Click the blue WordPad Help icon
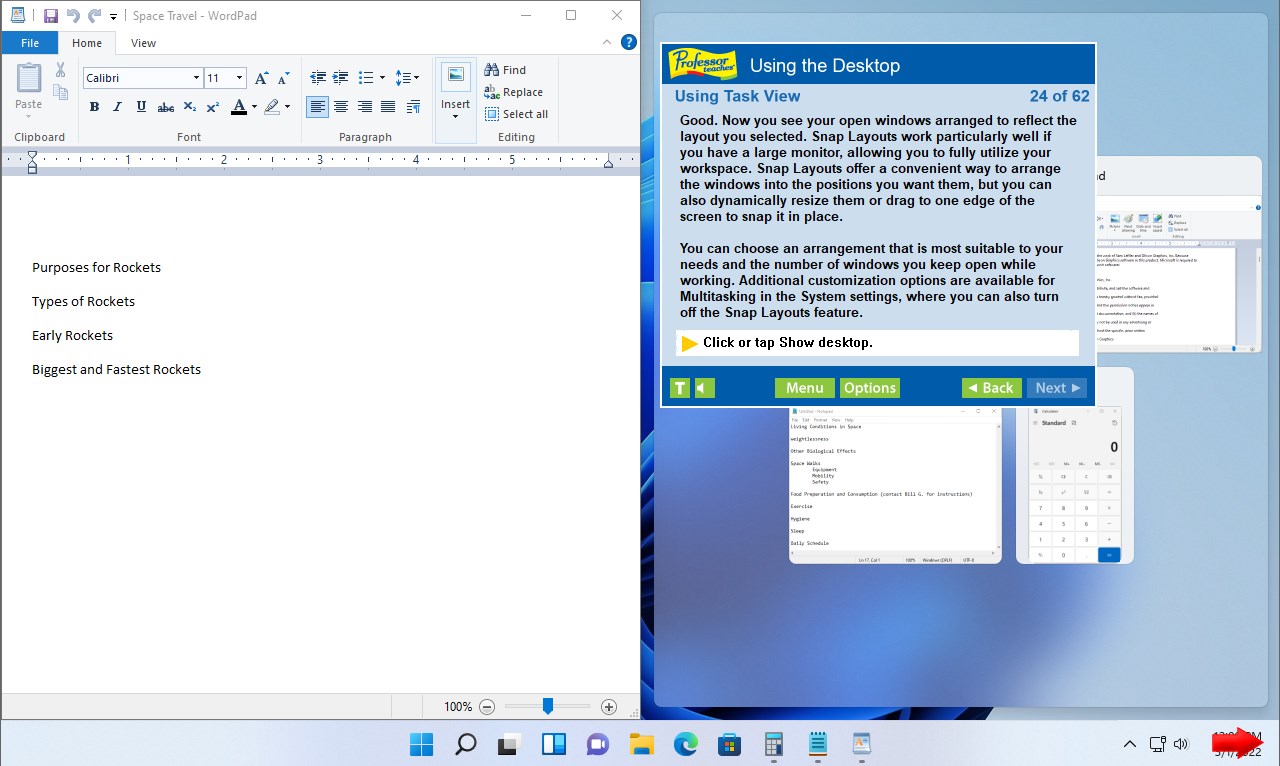The image size is (1280, 766). [x=629, y=42]
